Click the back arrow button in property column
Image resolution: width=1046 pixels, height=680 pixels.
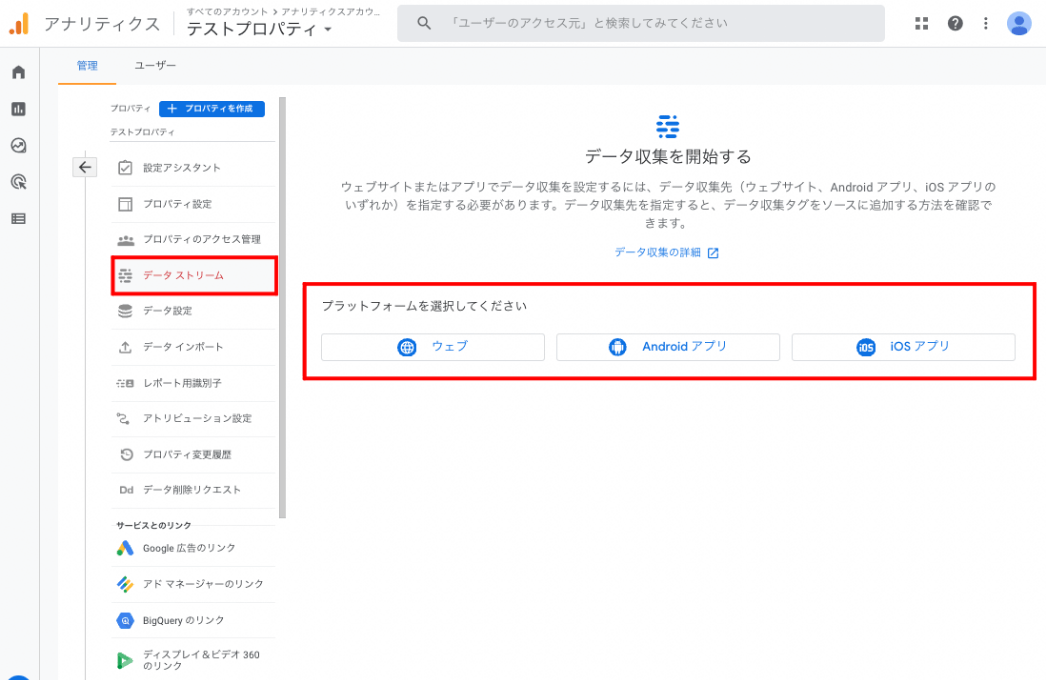[85, 167]
